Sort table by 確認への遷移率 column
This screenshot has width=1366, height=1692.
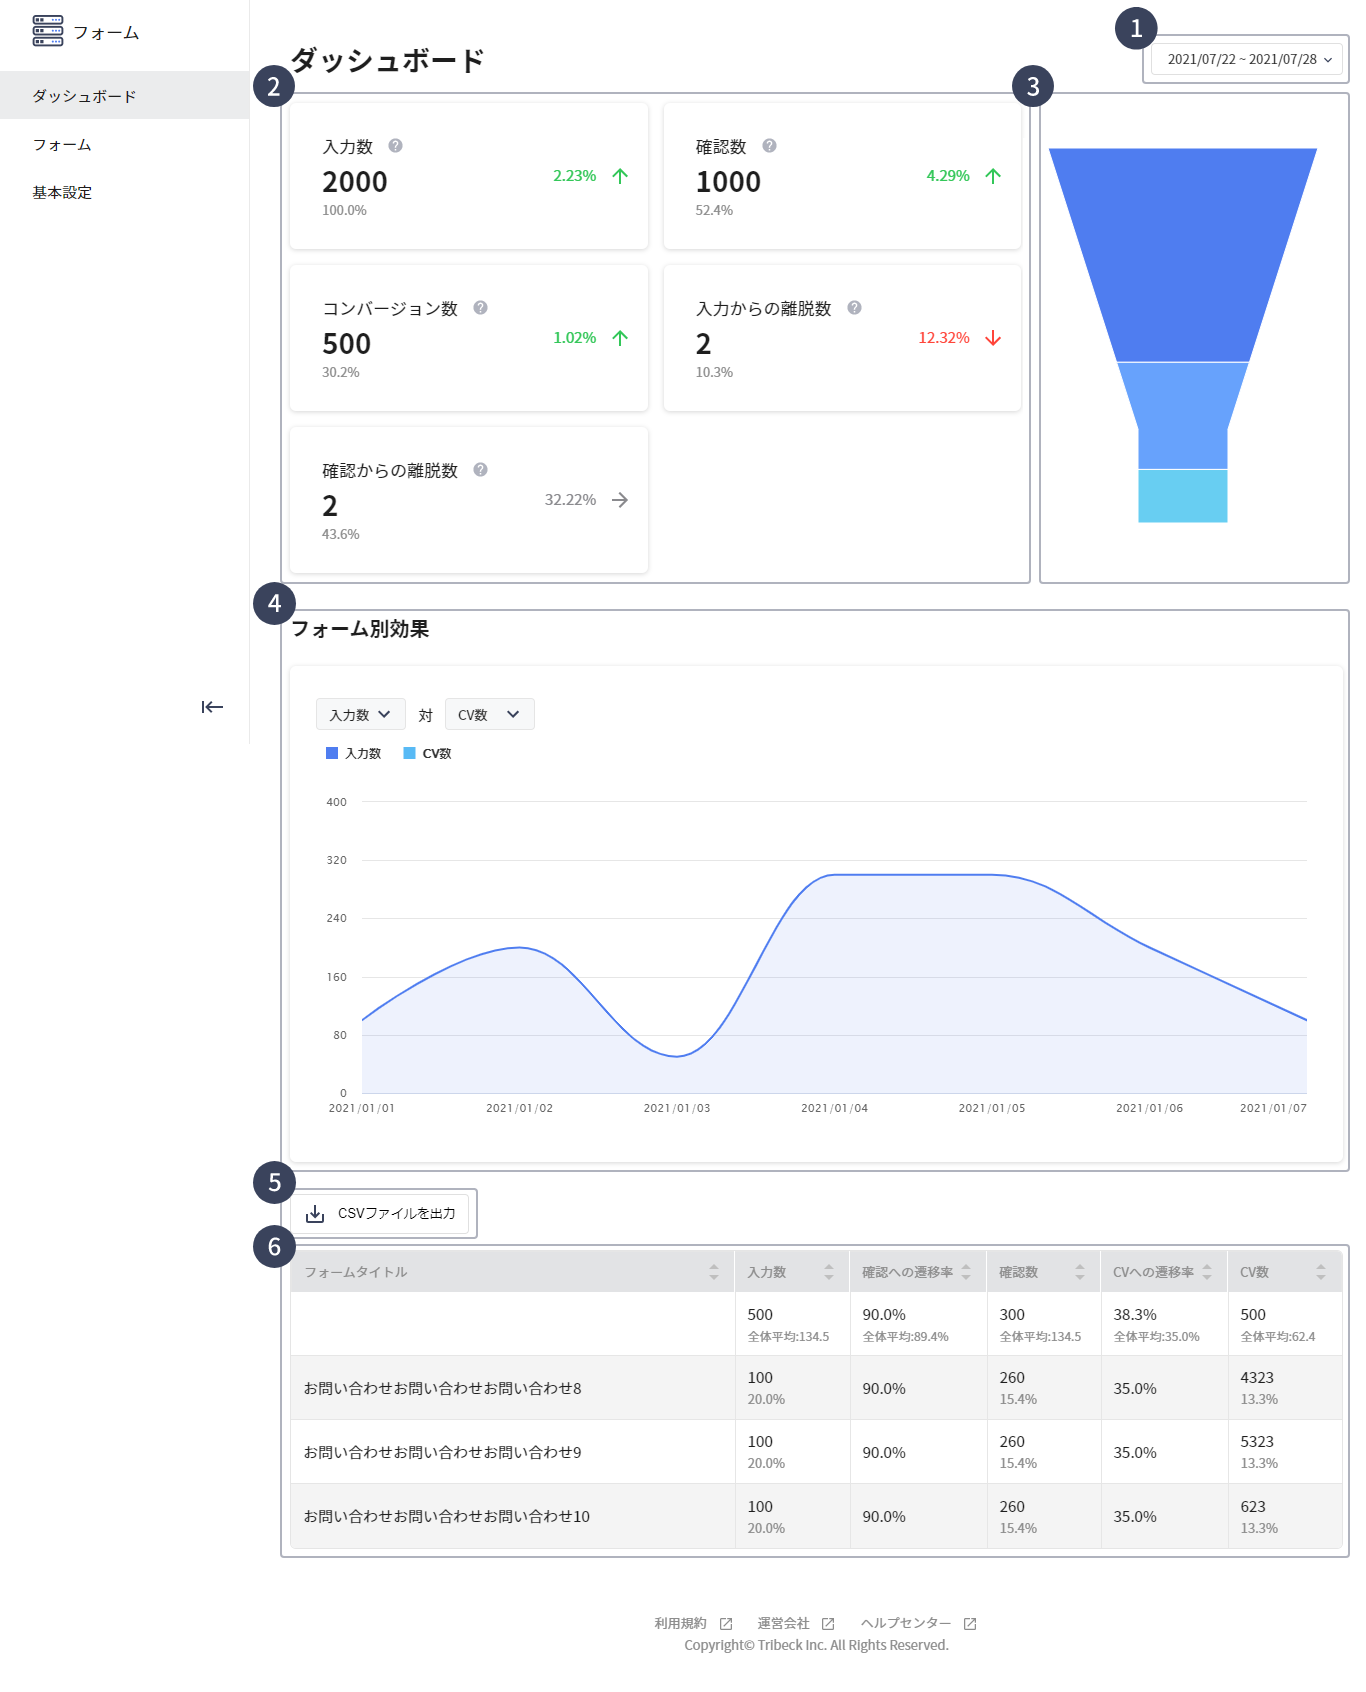pos(966,1272)
